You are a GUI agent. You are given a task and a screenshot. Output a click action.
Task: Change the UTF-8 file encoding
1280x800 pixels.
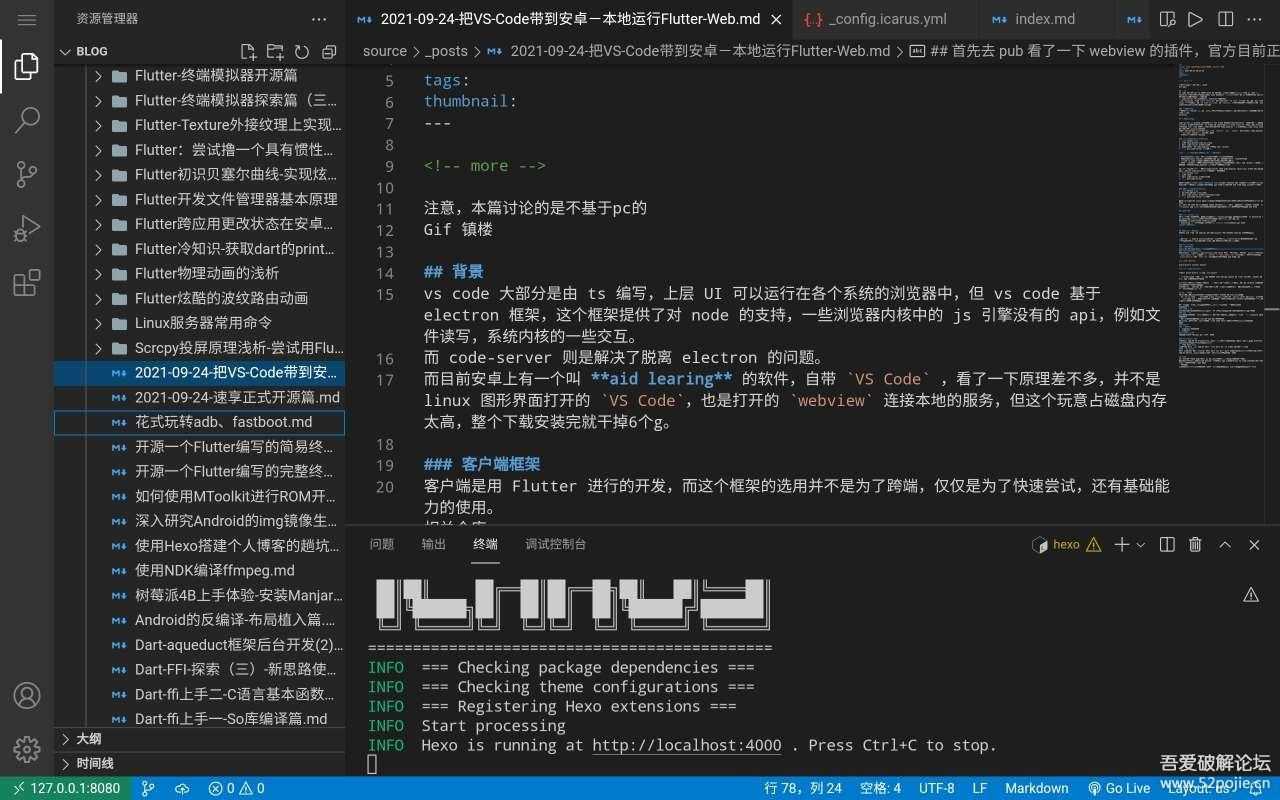point(937,788)
